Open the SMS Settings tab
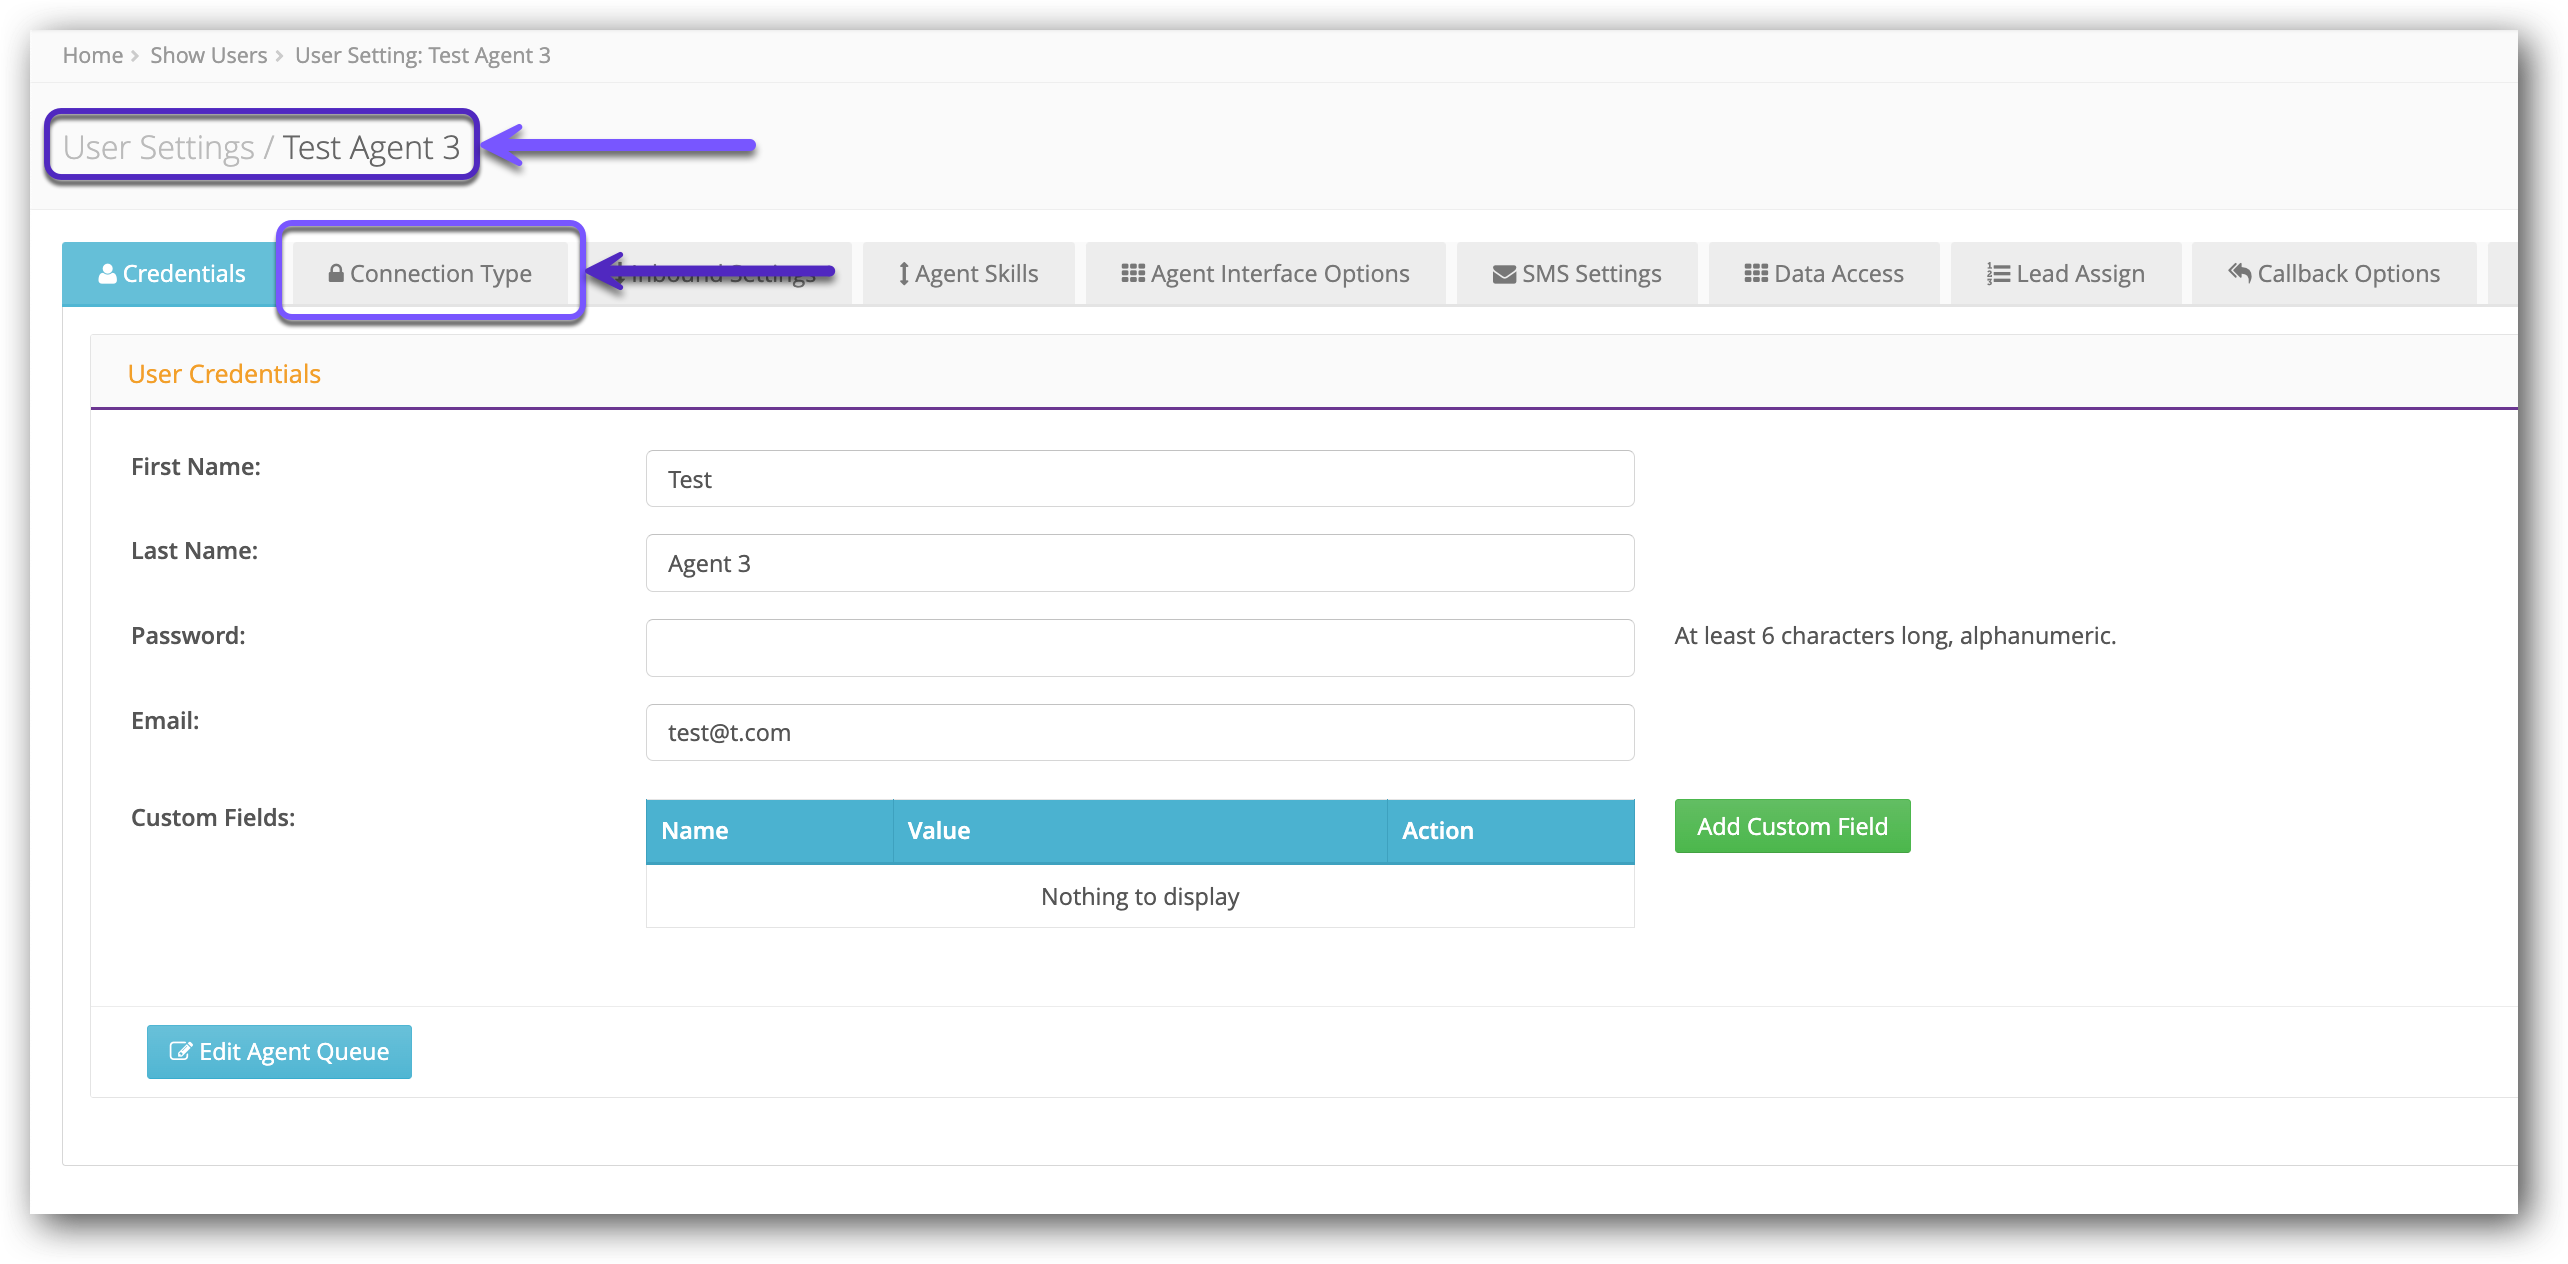Image resolution: width=2568 pixels, height=1264 pixels. pyautogui.click(x=1577, y=274)
